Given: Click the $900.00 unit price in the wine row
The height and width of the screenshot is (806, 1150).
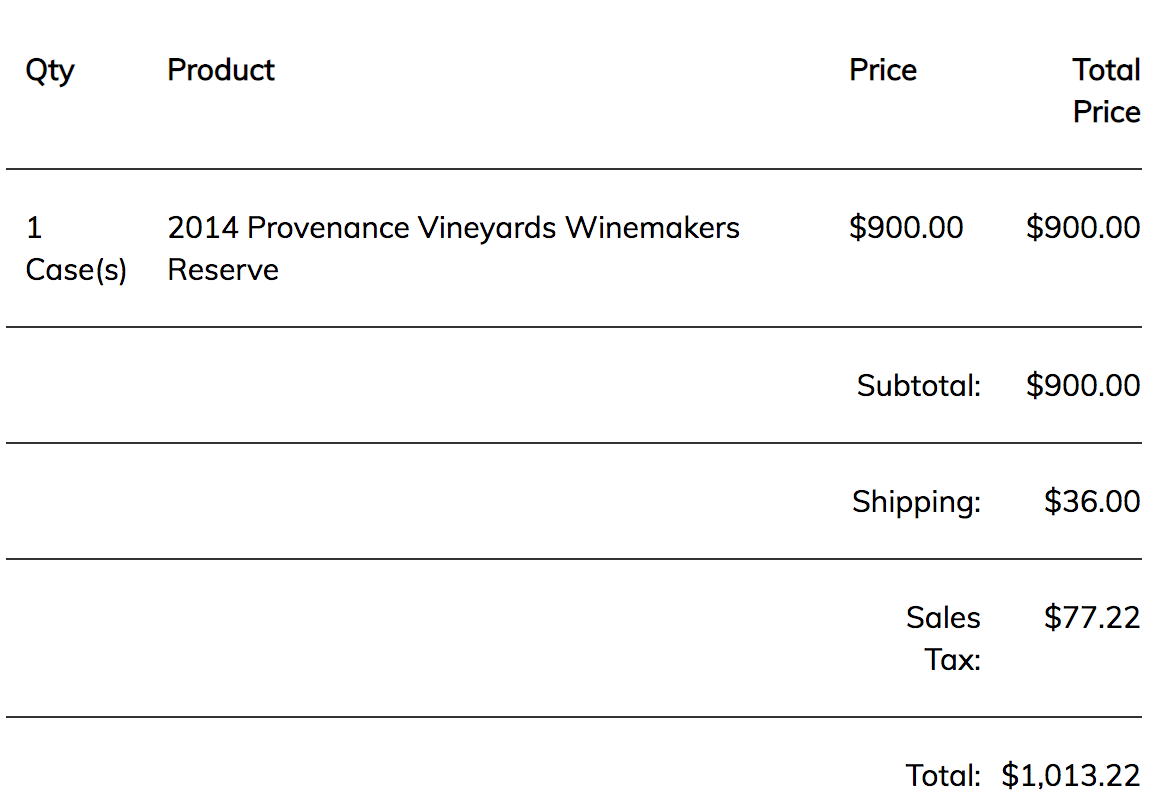Looking at the screenshot, I should point(906,228).
